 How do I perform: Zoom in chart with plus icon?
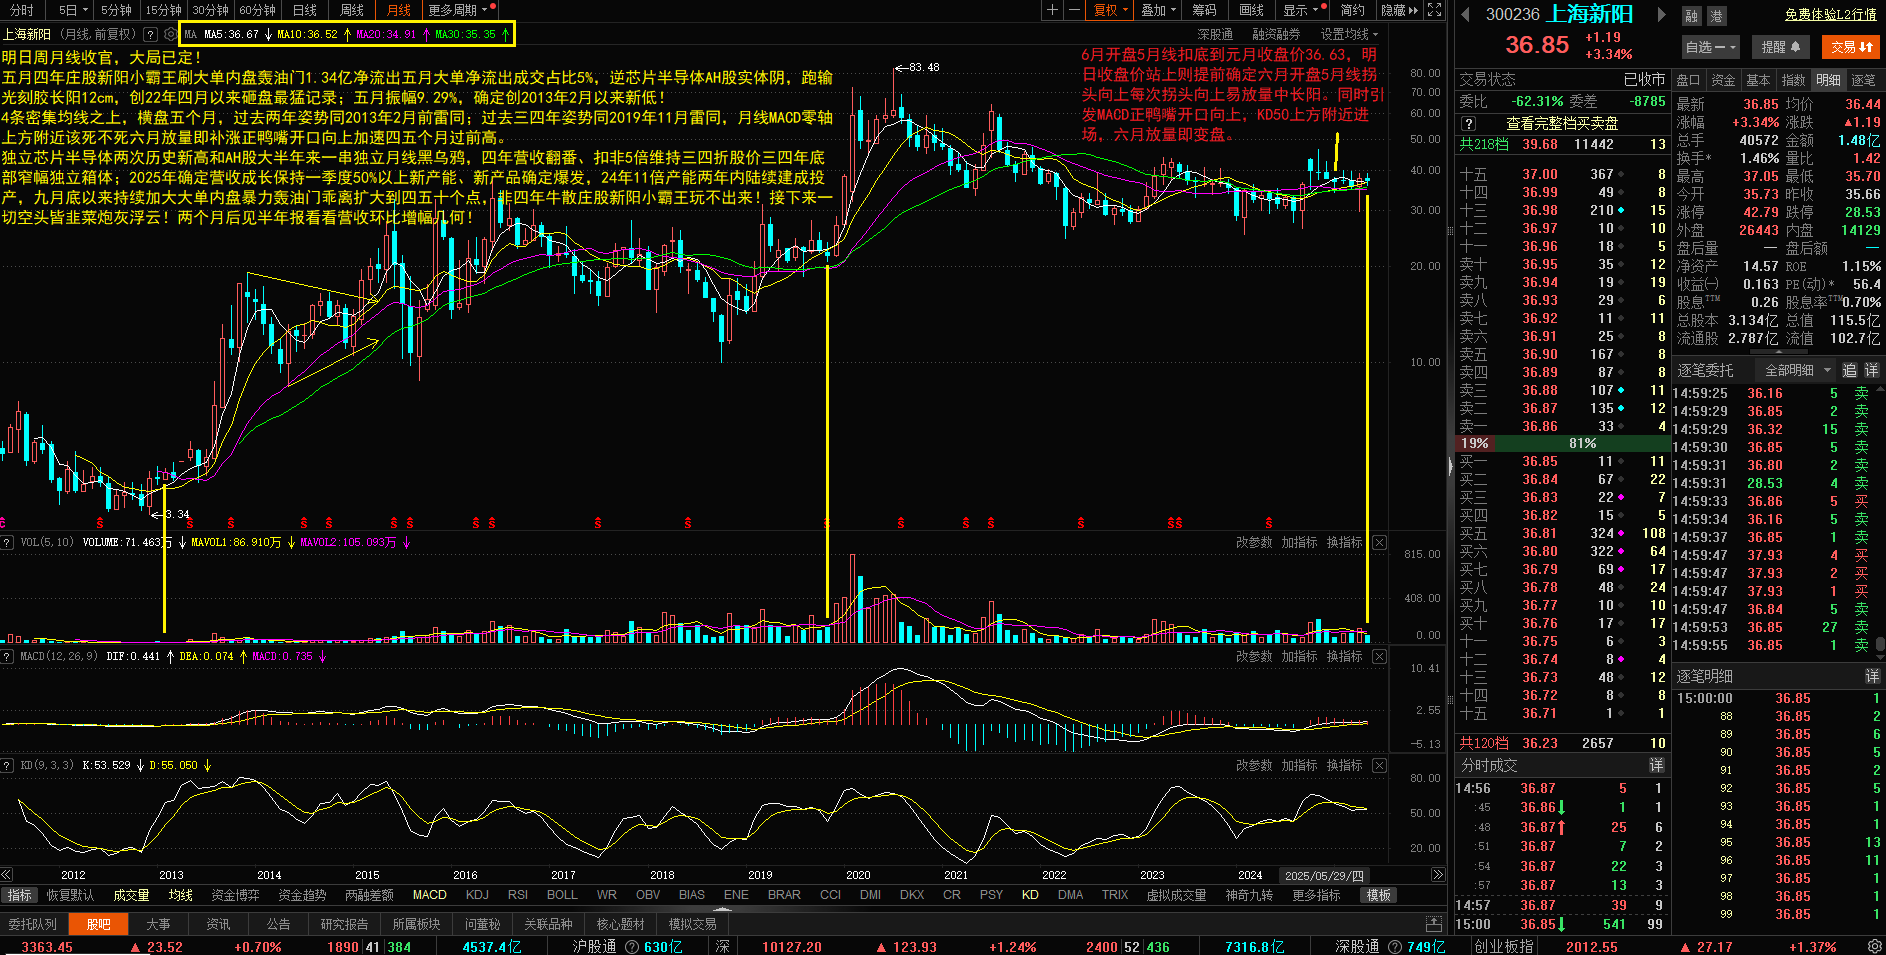1052,10
